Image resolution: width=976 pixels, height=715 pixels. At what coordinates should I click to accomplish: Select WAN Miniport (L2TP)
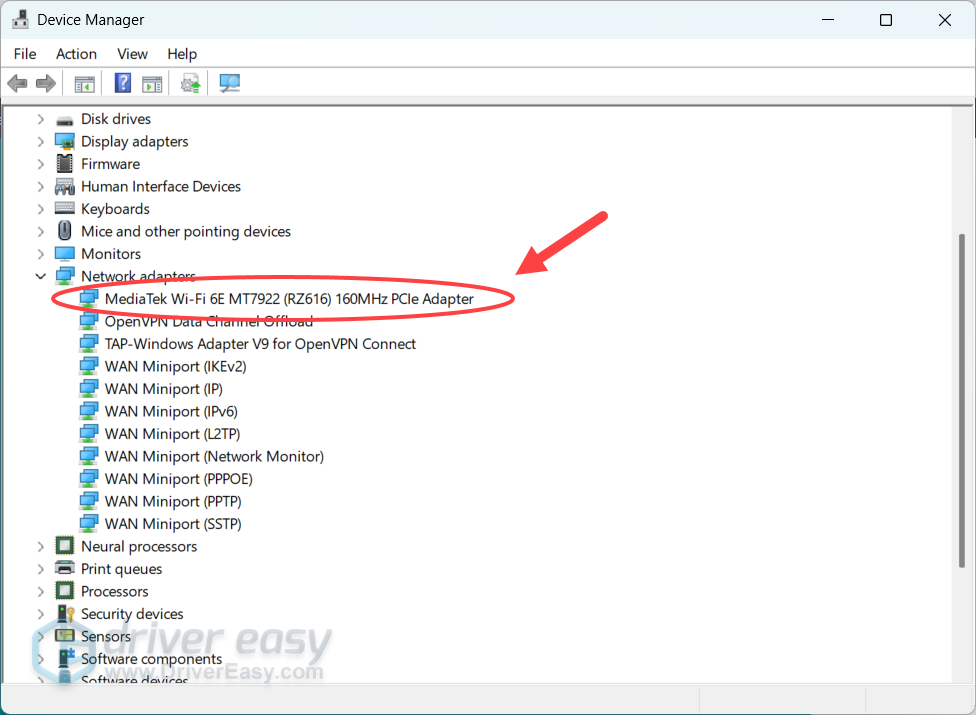pyautogui.click(x=172, y=433)
